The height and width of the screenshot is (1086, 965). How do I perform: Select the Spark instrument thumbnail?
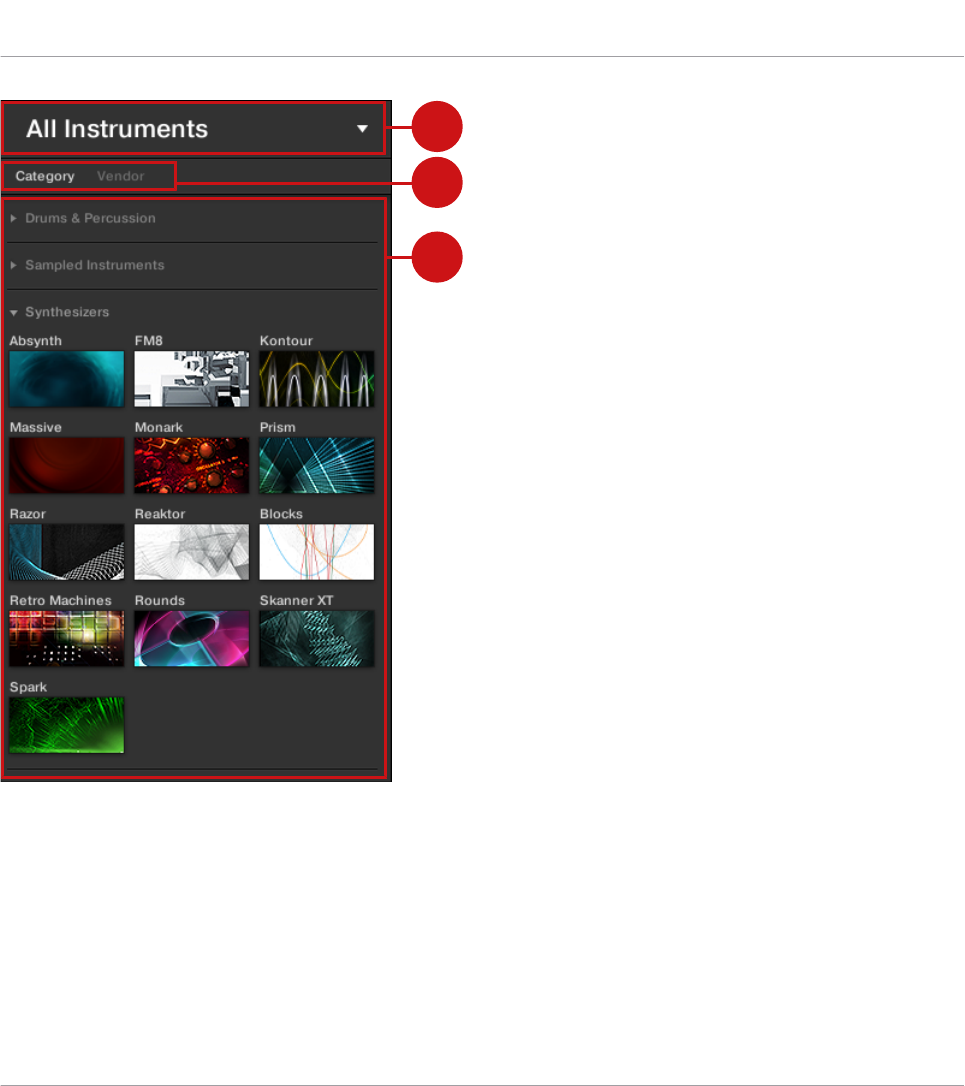click(67, 725)
